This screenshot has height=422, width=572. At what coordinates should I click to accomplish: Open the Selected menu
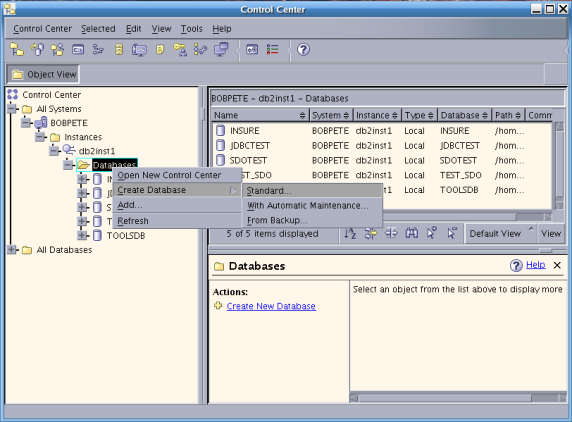(x=98, y=28)
